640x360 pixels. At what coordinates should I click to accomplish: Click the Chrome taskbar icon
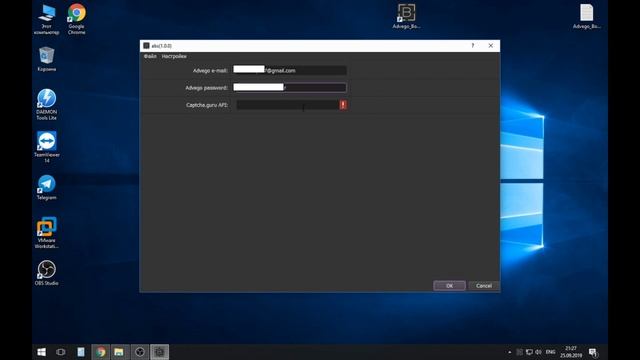tap(100, 352)
